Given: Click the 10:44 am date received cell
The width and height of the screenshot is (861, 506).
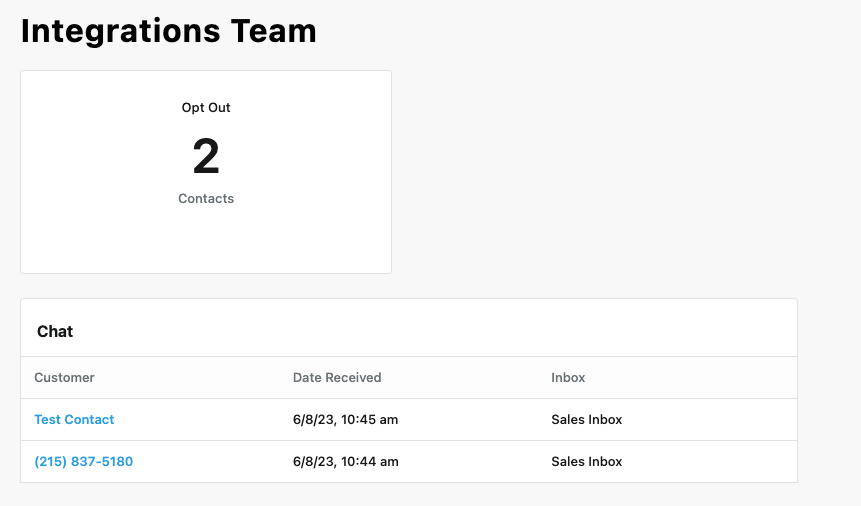Looking at the screenshot, I should [x=345, y=462].
